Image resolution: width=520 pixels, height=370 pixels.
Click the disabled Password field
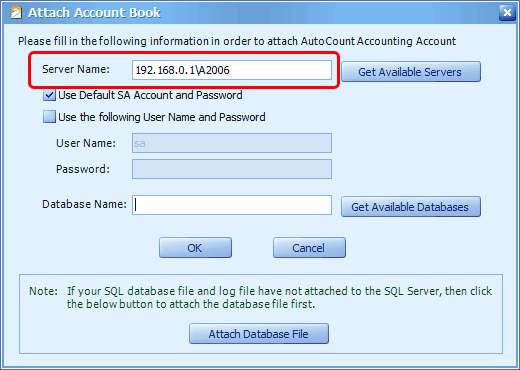(232, 169)
